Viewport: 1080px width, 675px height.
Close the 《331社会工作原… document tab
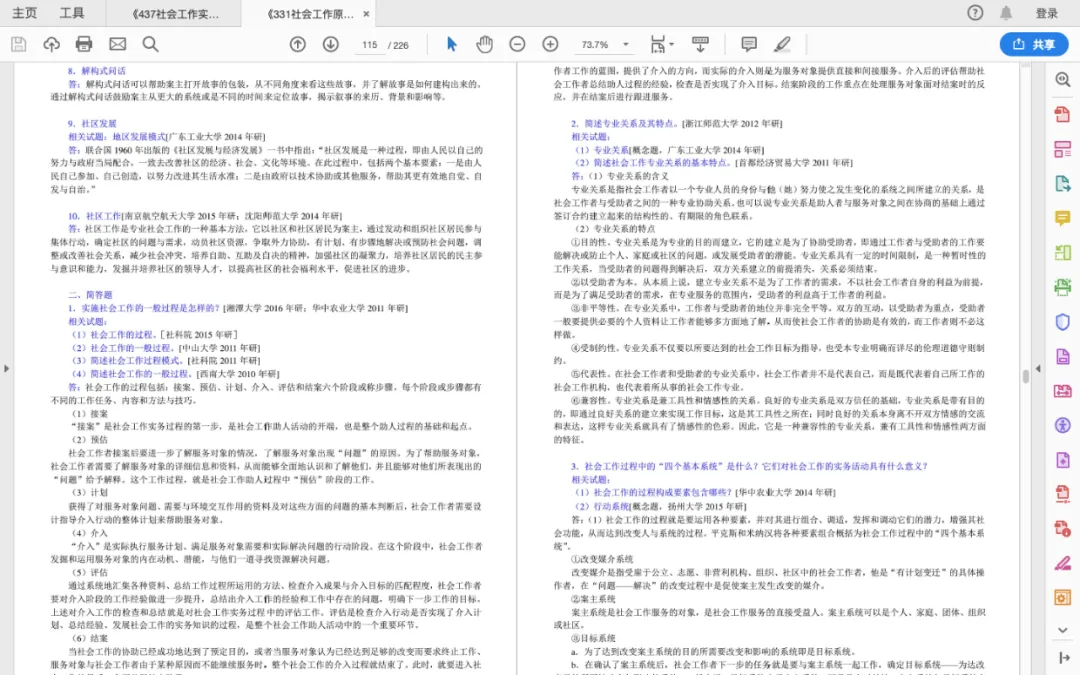pos(366,14)
